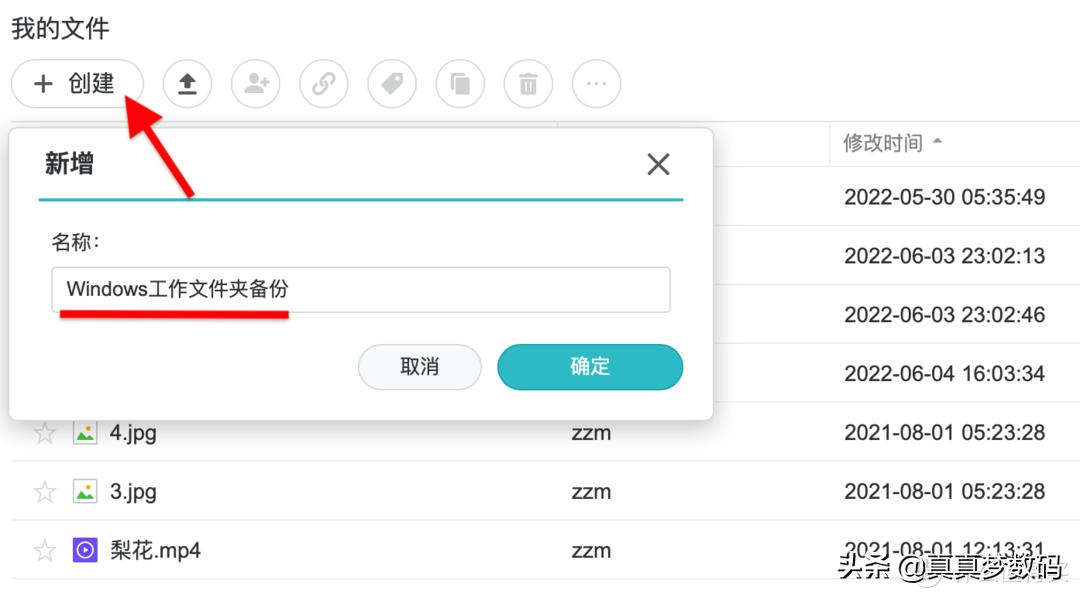This screenshot has width=1080, height=598.
Task: Toggle the favorite star for 3.jpg
Action: click(44, 491)
